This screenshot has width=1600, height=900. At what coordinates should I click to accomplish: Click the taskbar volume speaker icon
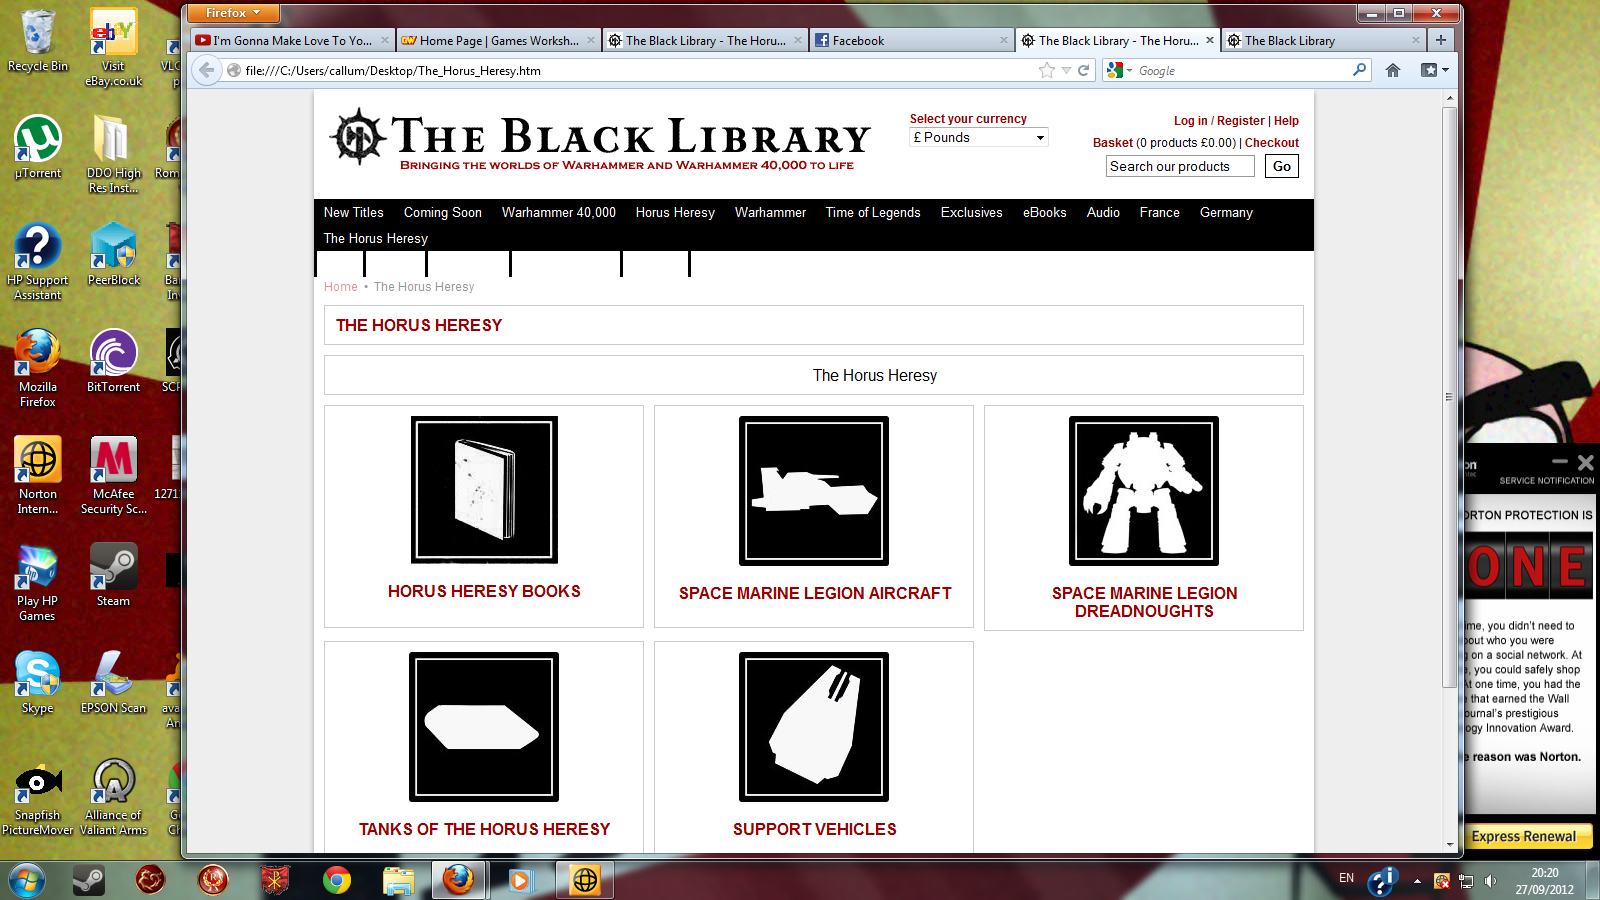click(1490, 881)
